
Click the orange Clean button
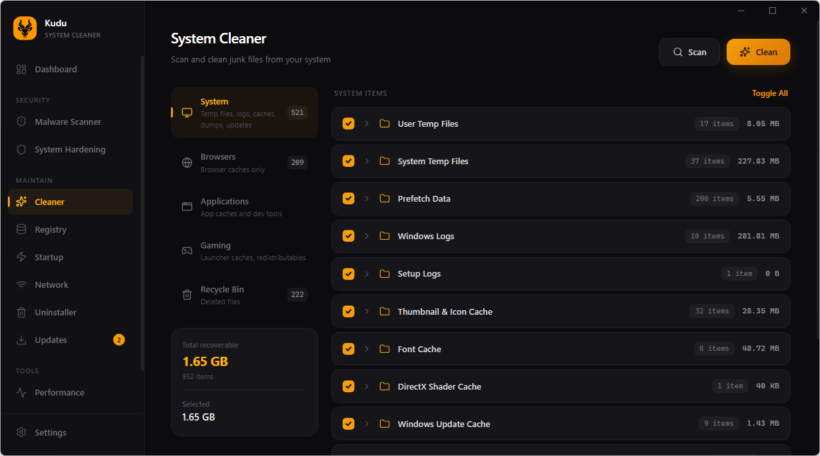[x=758, y=52]
